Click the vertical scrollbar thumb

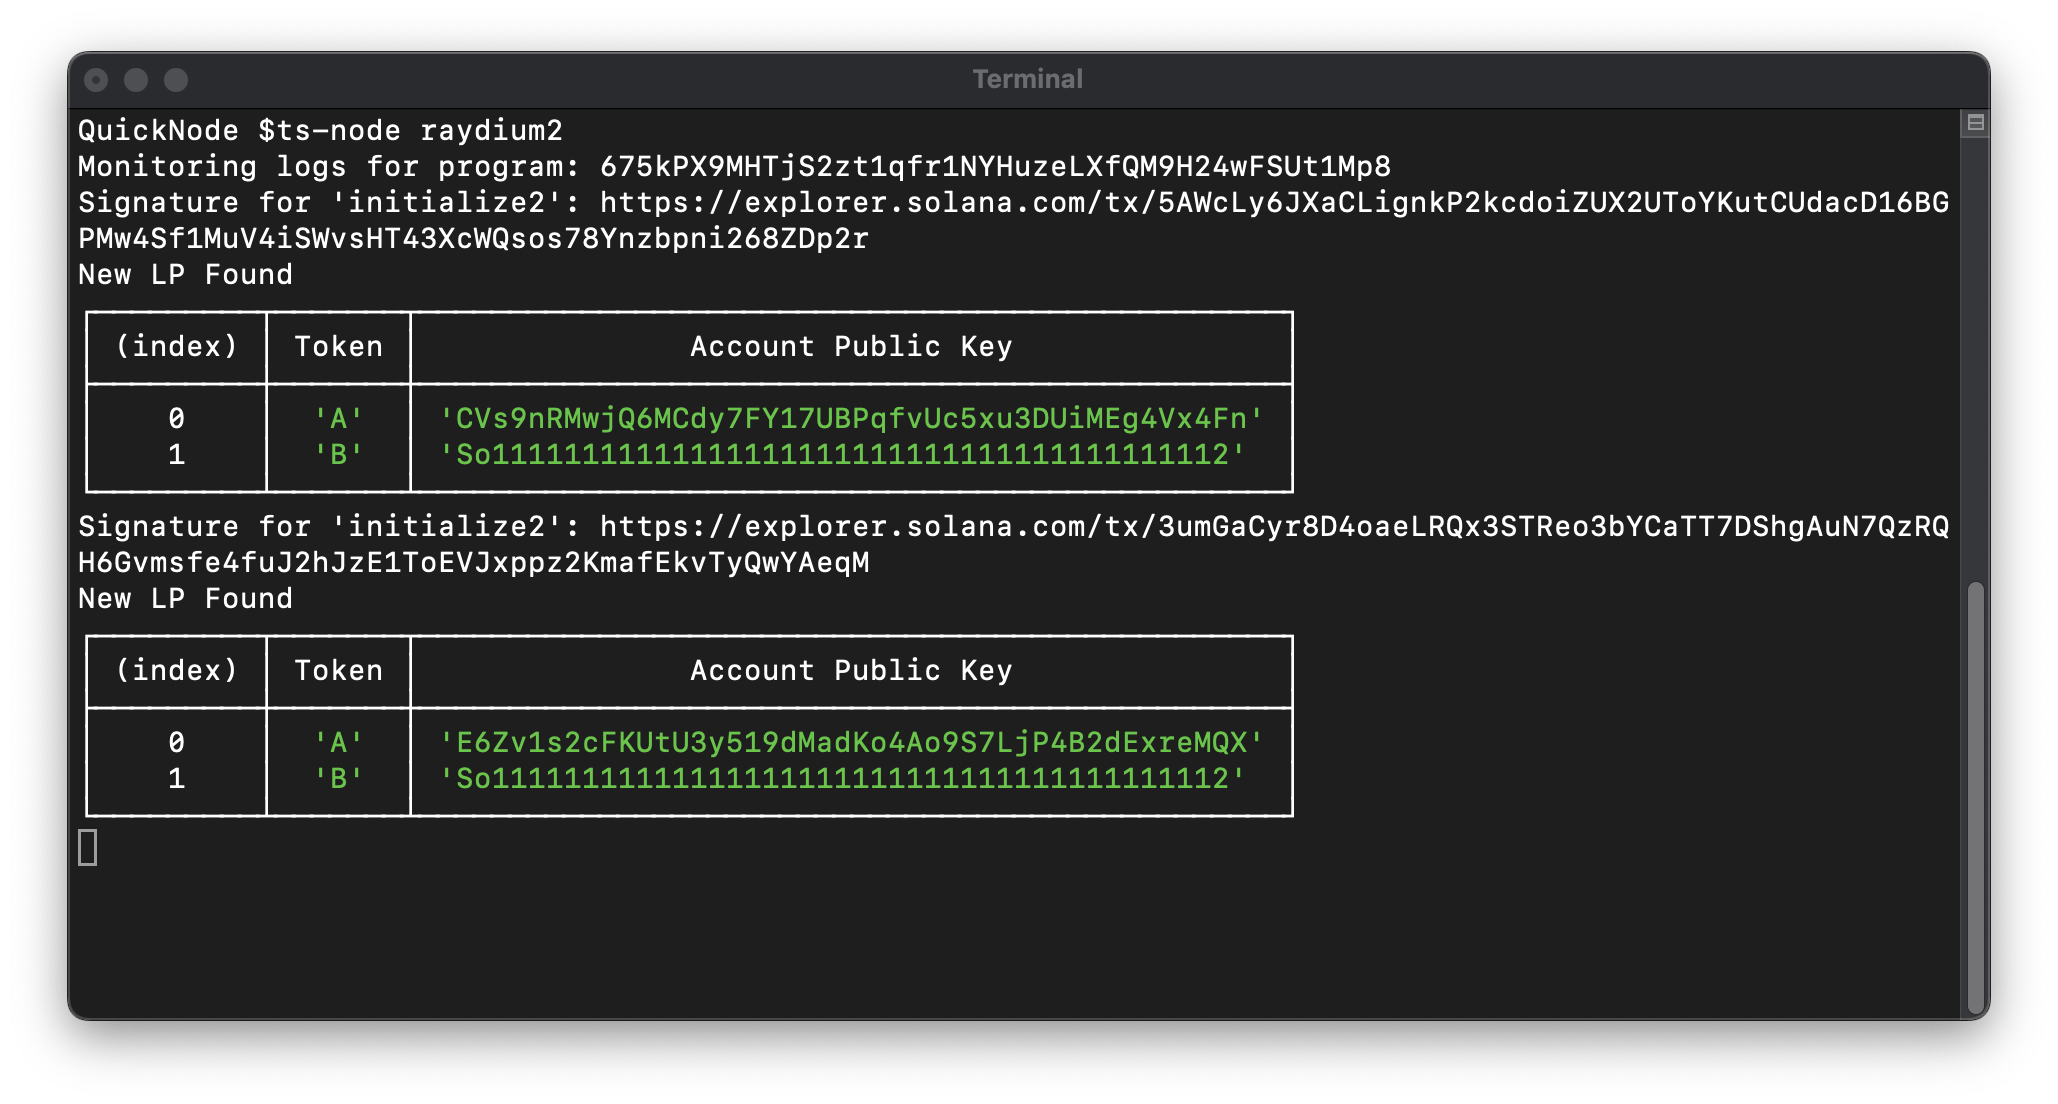(1975, 798)
